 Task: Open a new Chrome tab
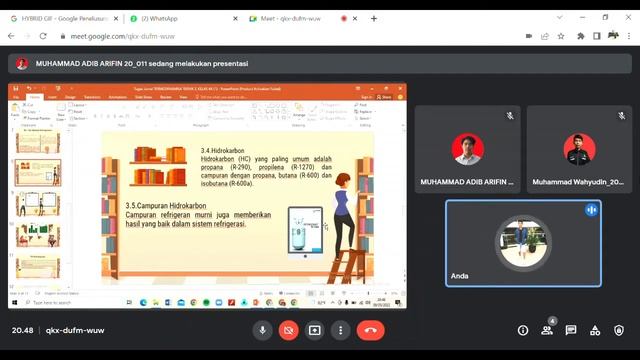(x=374, y=19)
